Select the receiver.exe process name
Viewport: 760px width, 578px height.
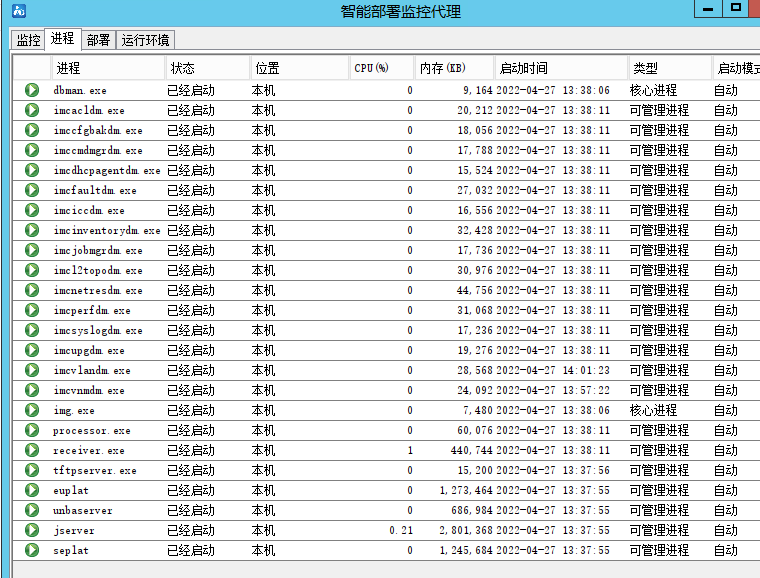[89, 451]
